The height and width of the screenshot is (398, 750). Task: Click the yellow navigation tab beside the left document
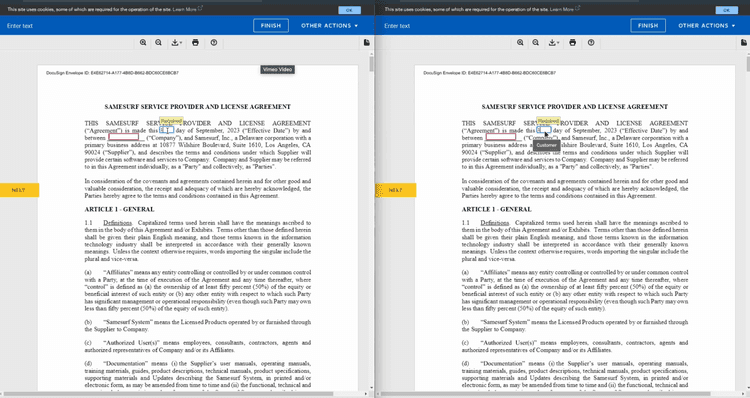(19, 190)
